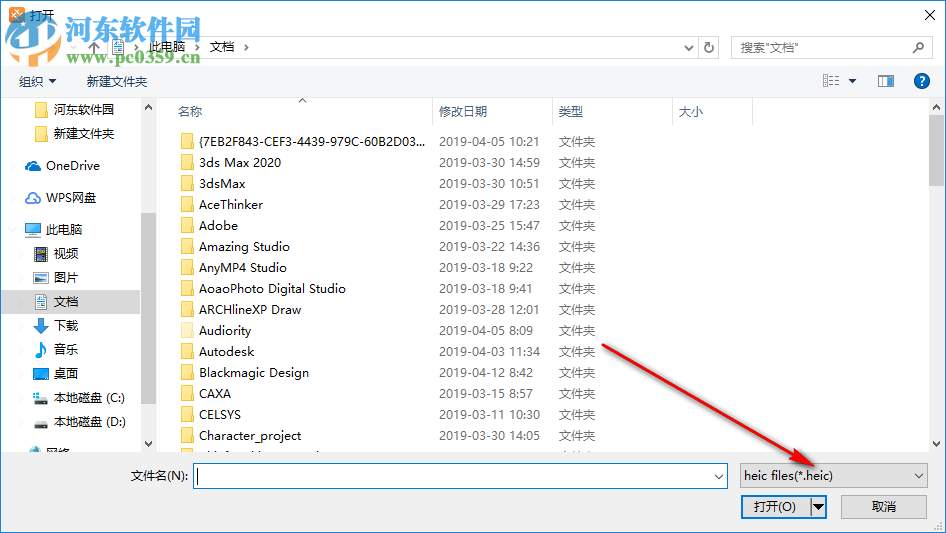
Task: Click the search magnifier icon
Action: [918, 47]
